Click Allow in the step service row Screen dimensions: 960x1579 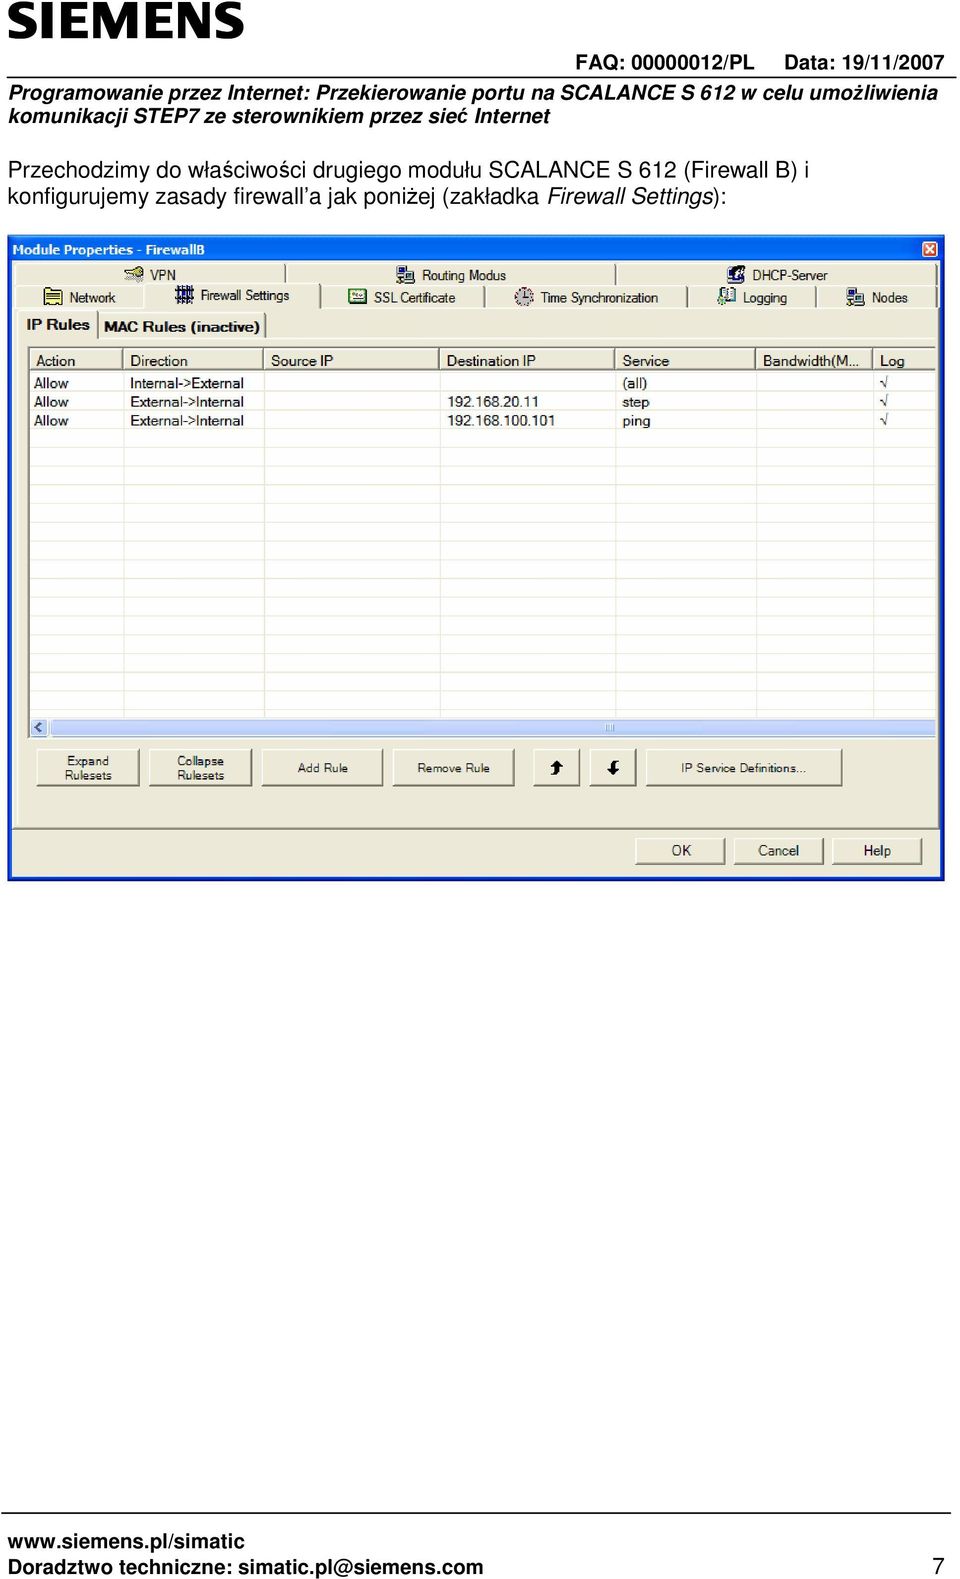point(51,401)
